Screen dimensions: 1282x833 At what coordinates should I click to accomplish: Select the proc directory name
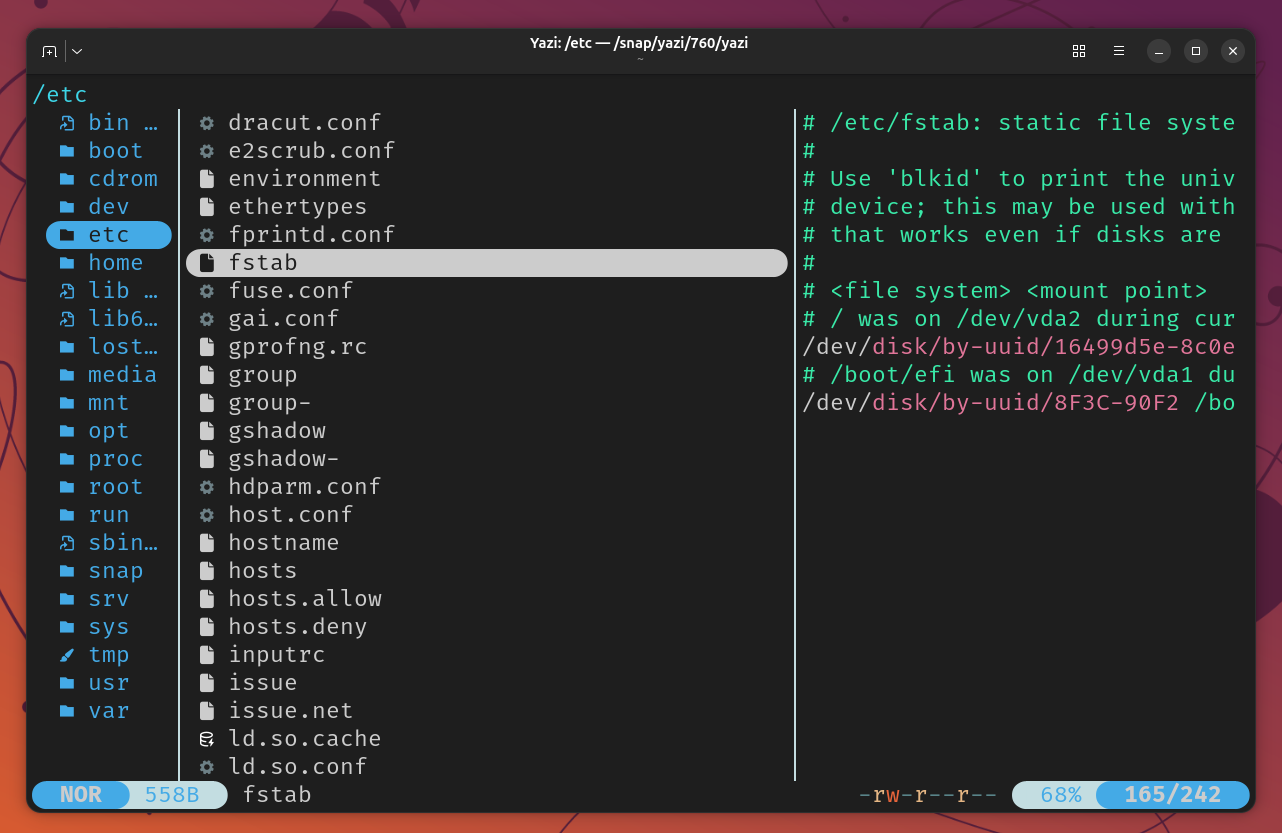(116, 459)
